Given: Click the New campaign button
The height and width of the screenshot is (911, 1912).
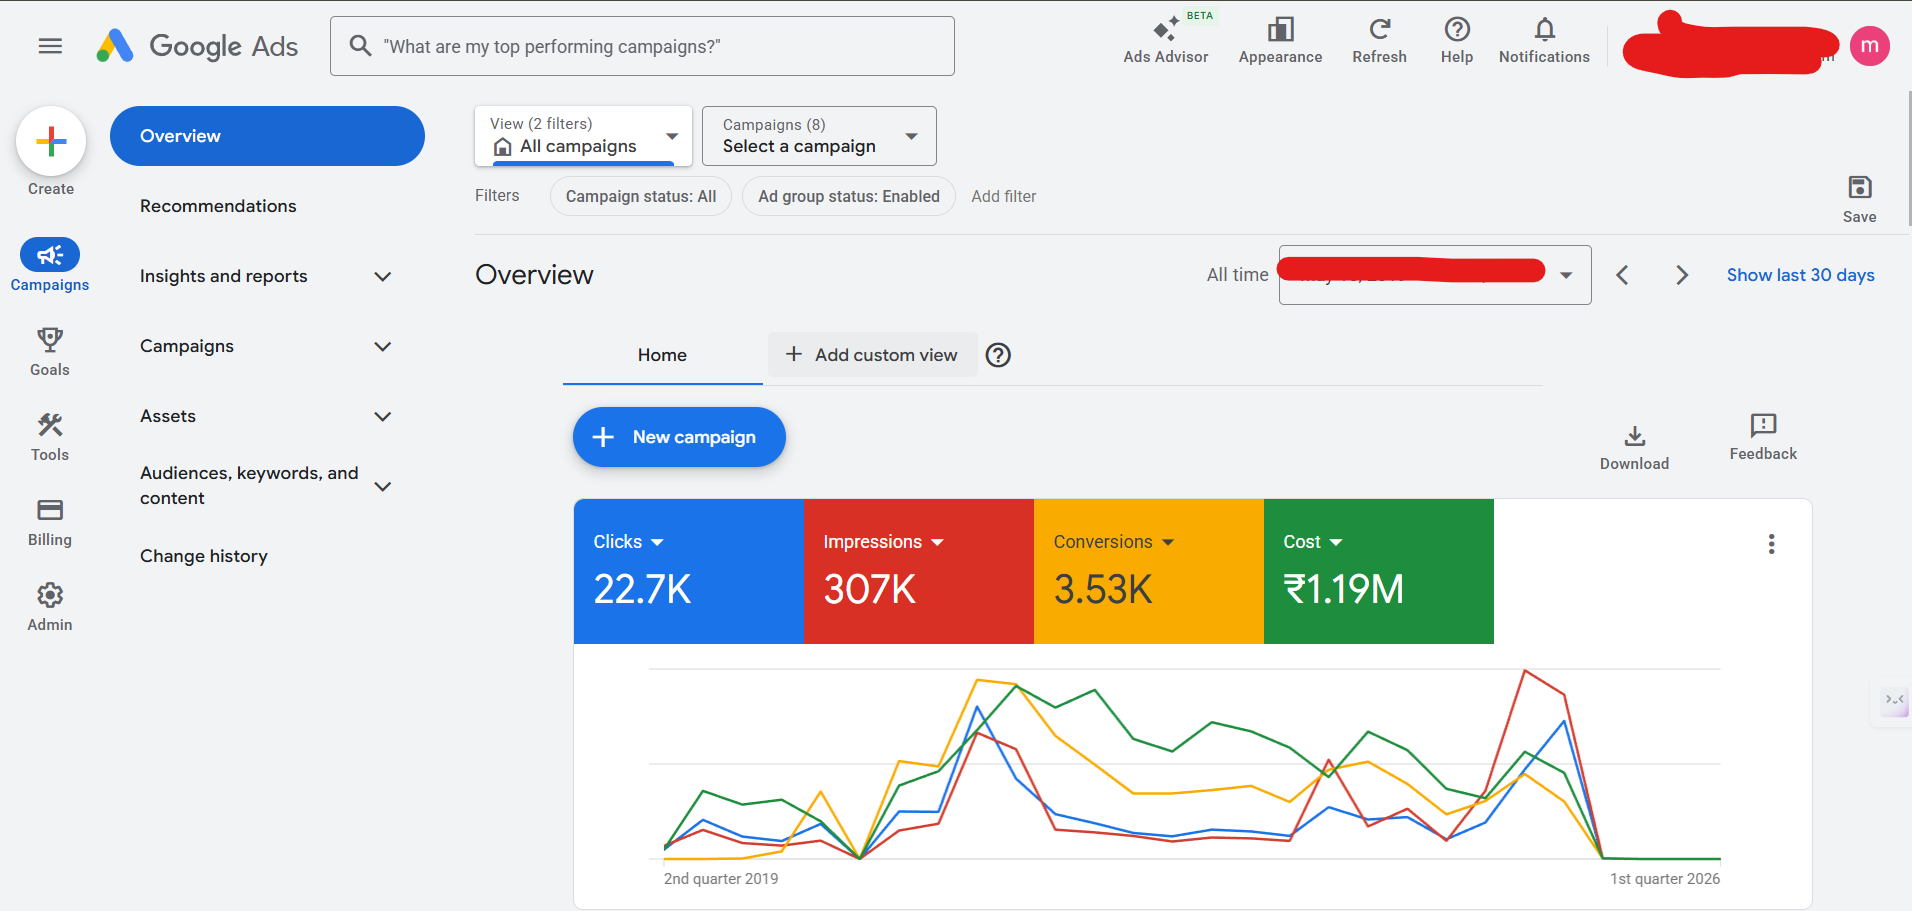Looking at the screenshot, I should 679,437.
